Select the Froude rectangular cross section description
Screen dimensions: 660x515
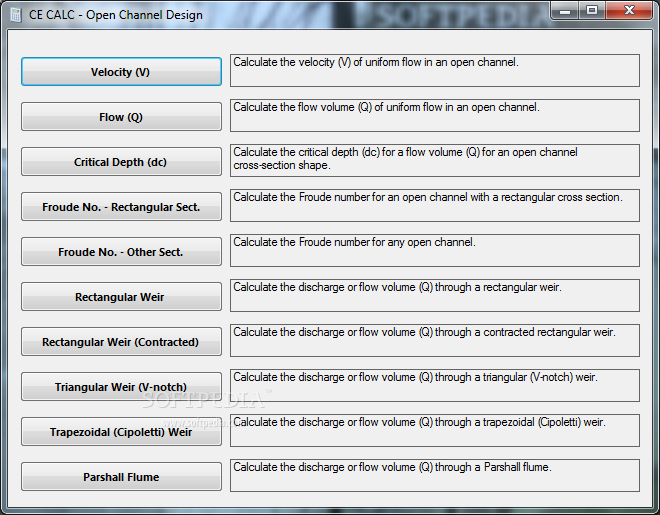[435, 206]
